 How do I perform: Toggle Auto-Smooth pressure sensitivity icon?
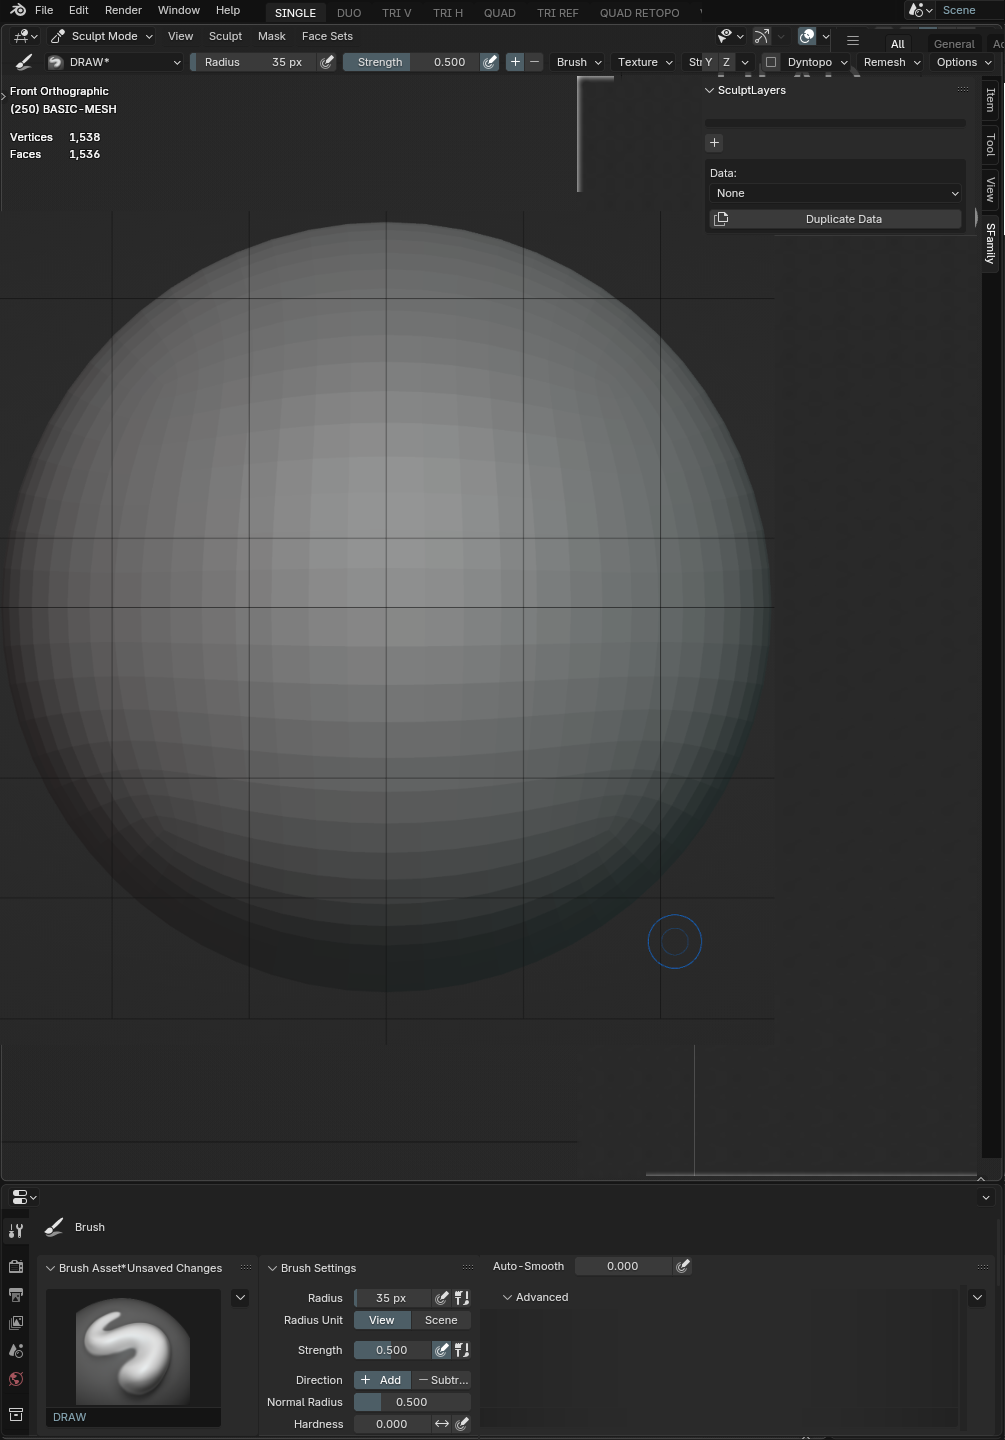682,1266
